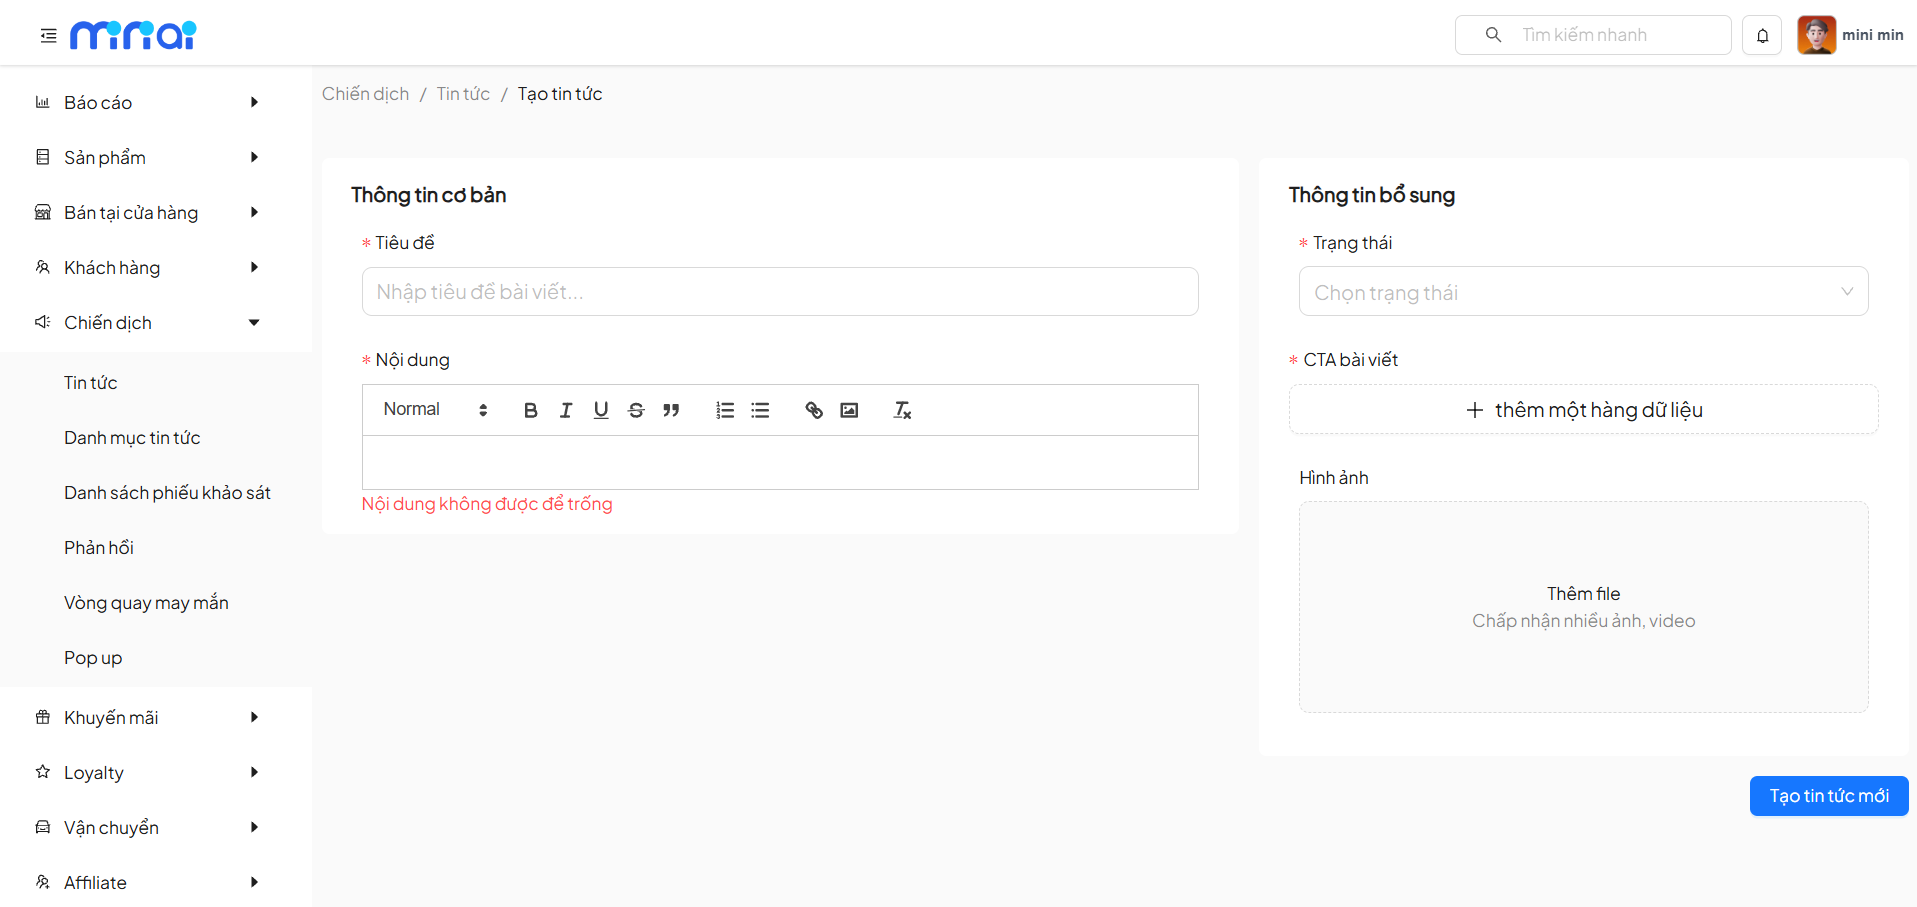Open the notification bell
The image size is (1917, 907).
(x=1762, y=35)
